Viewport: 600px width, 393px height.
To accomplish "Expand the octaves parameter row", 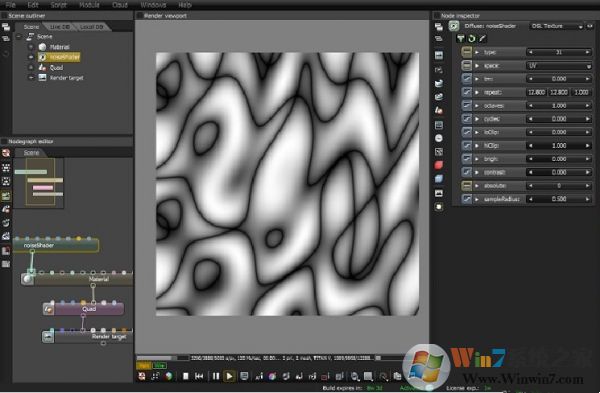I will (x=477, y=106).
